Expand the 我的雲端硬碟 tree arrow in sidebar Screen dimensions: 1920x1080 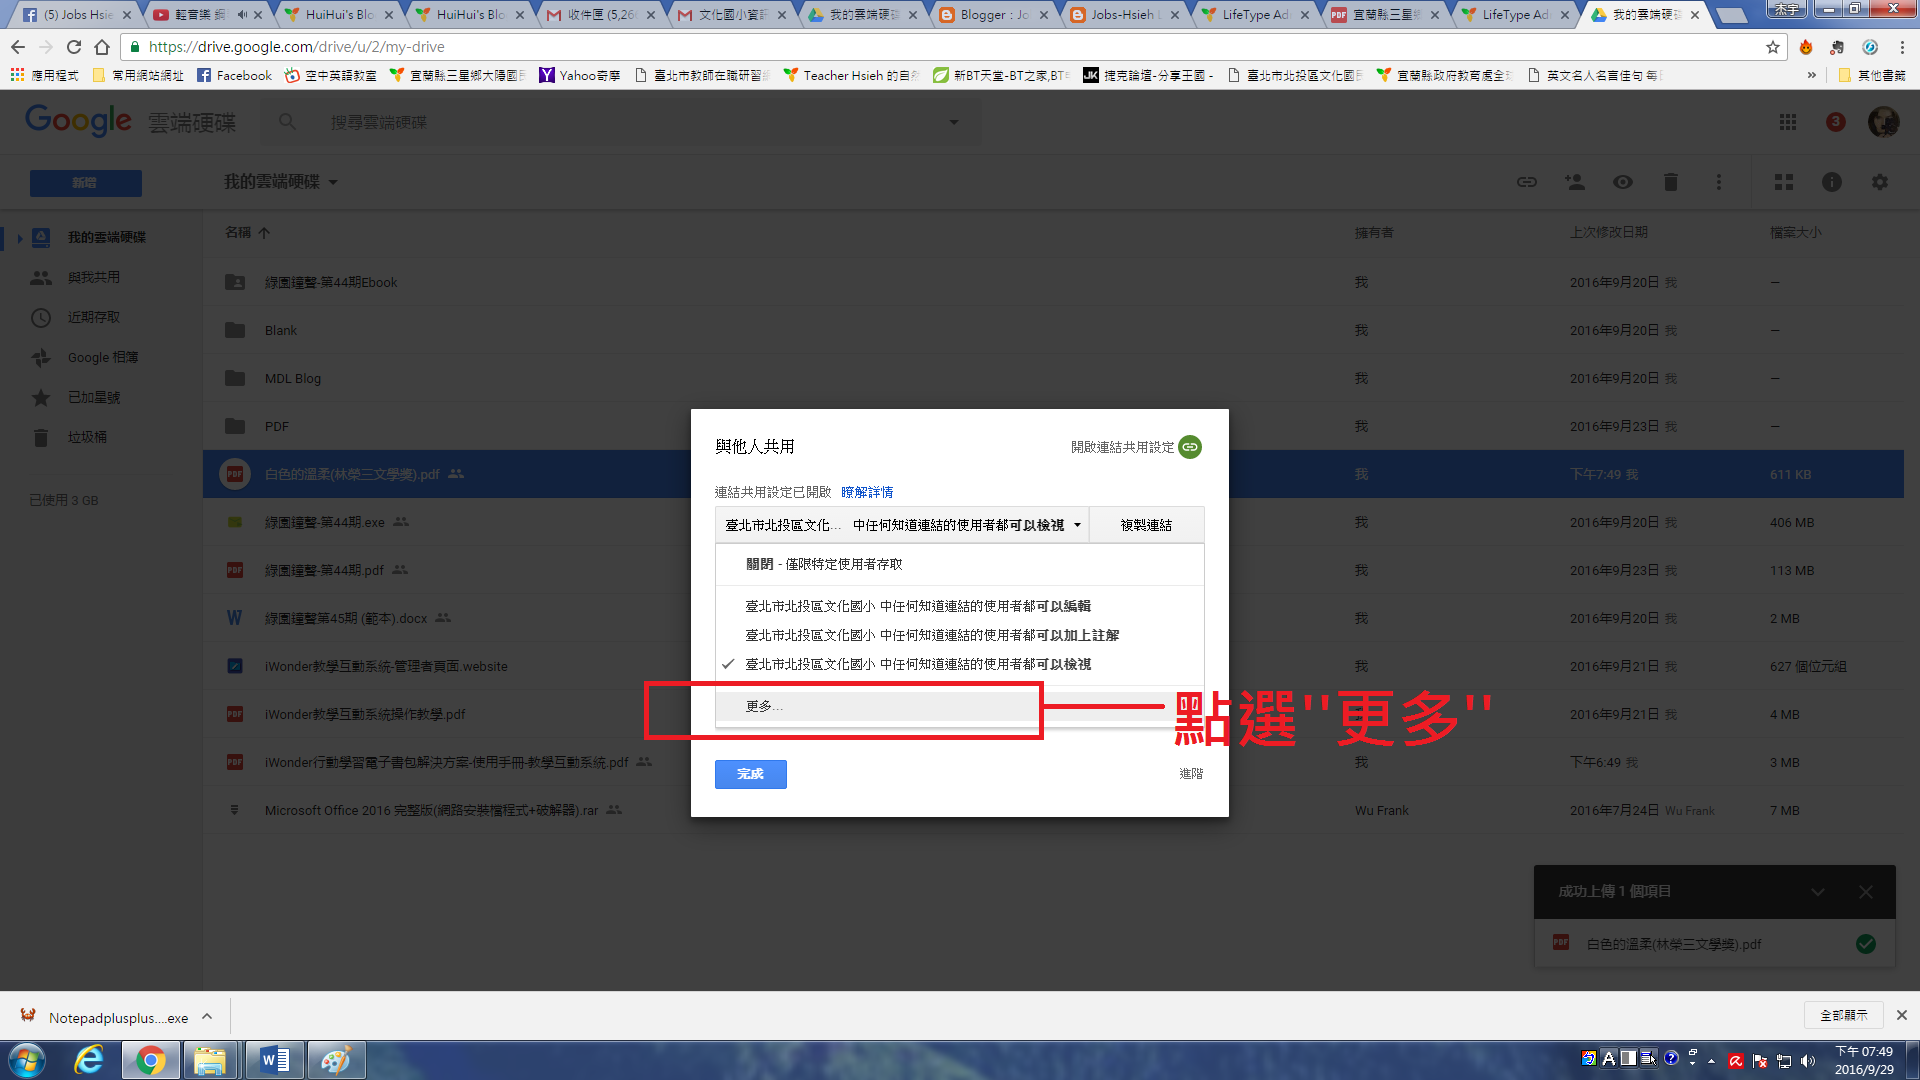click(19, 237)
